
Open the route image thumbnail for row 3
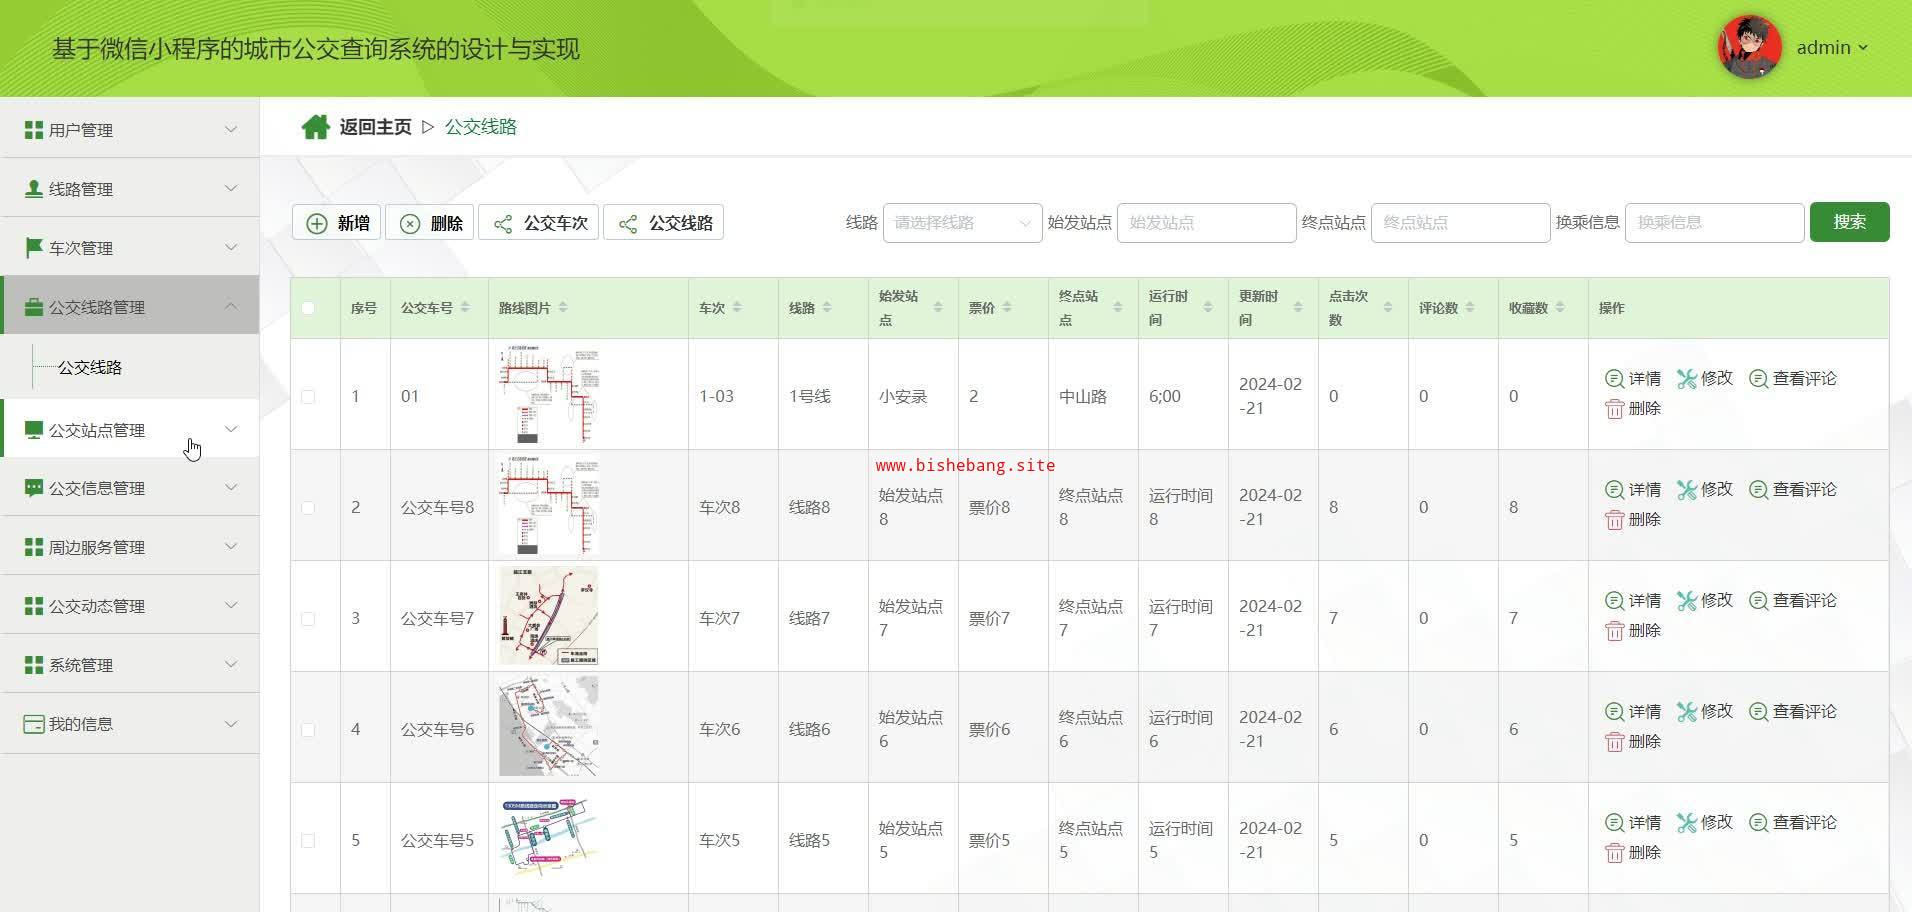[548, 616]
